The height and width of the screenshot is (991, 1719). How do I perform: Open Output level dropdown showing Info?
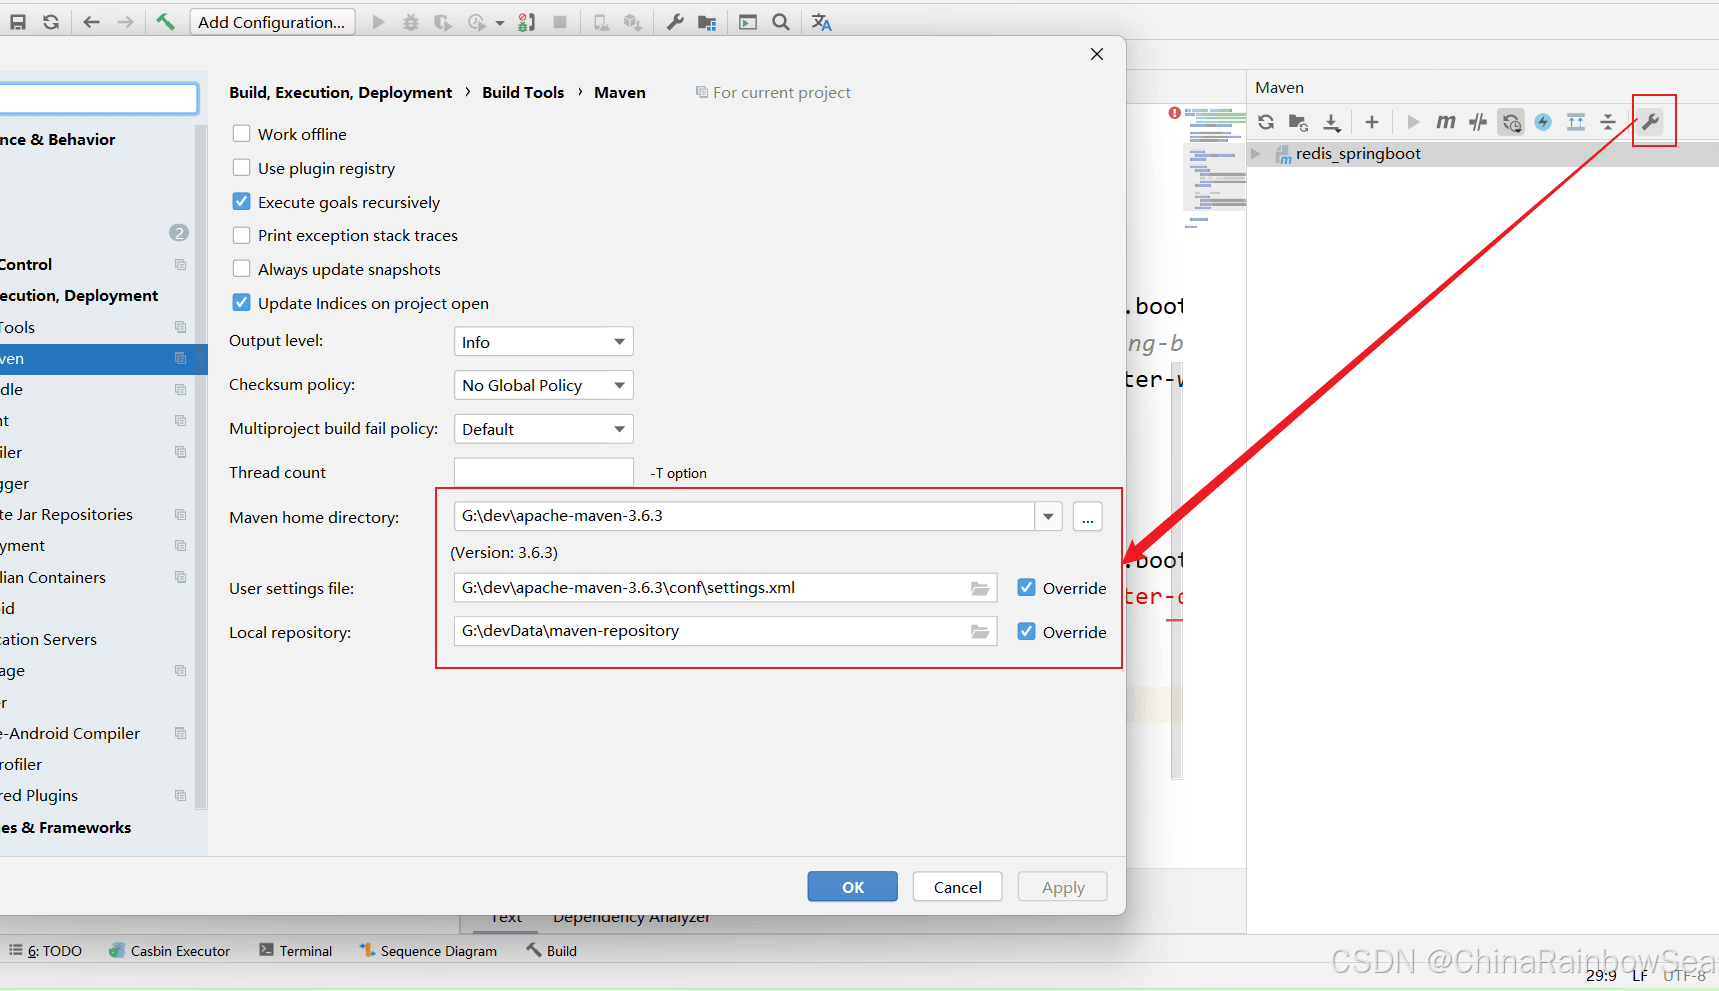pyautogui.click(x=544, y=342)
